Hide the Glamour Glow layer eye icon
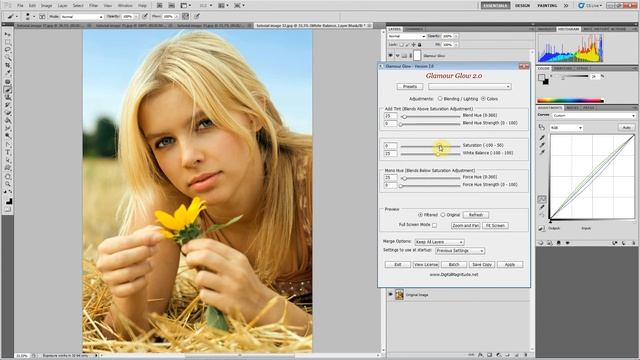 click(391, 56)
